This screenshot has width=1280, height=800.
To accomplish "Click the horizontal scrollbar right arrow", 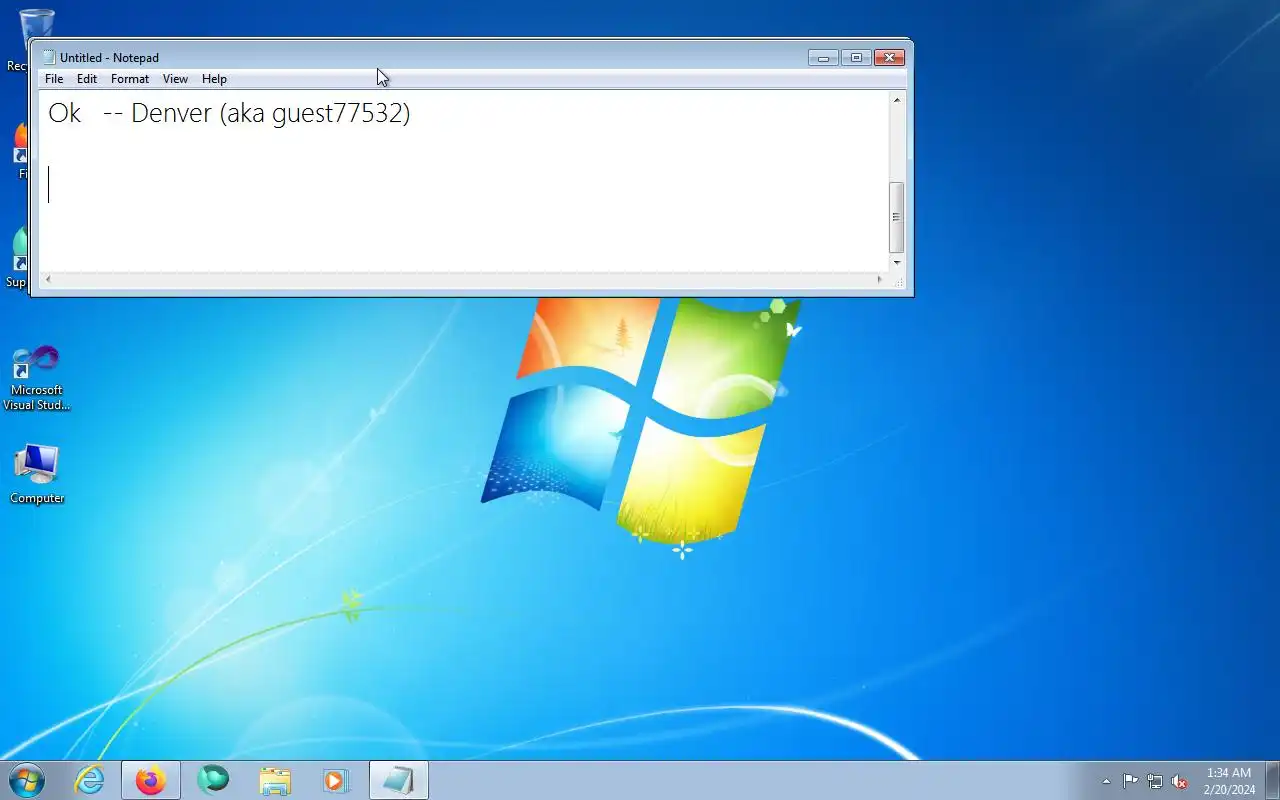I will tap(880, 280).
